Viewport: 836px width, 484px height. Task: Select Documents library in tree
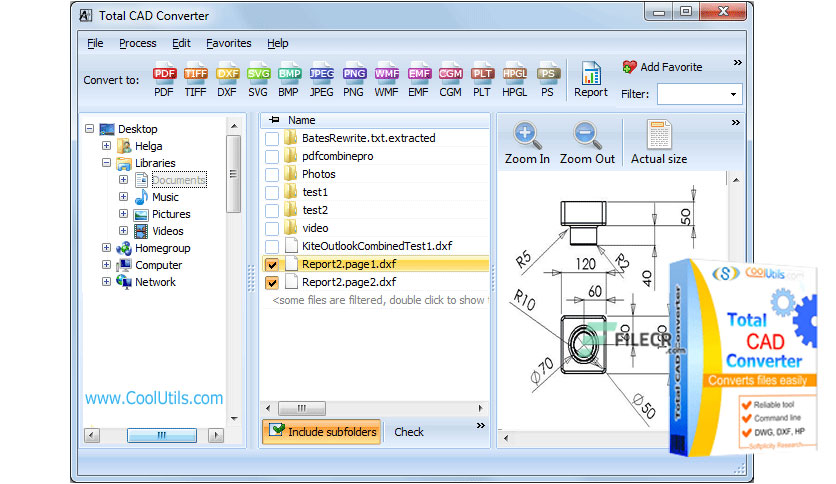pos(179,180)
